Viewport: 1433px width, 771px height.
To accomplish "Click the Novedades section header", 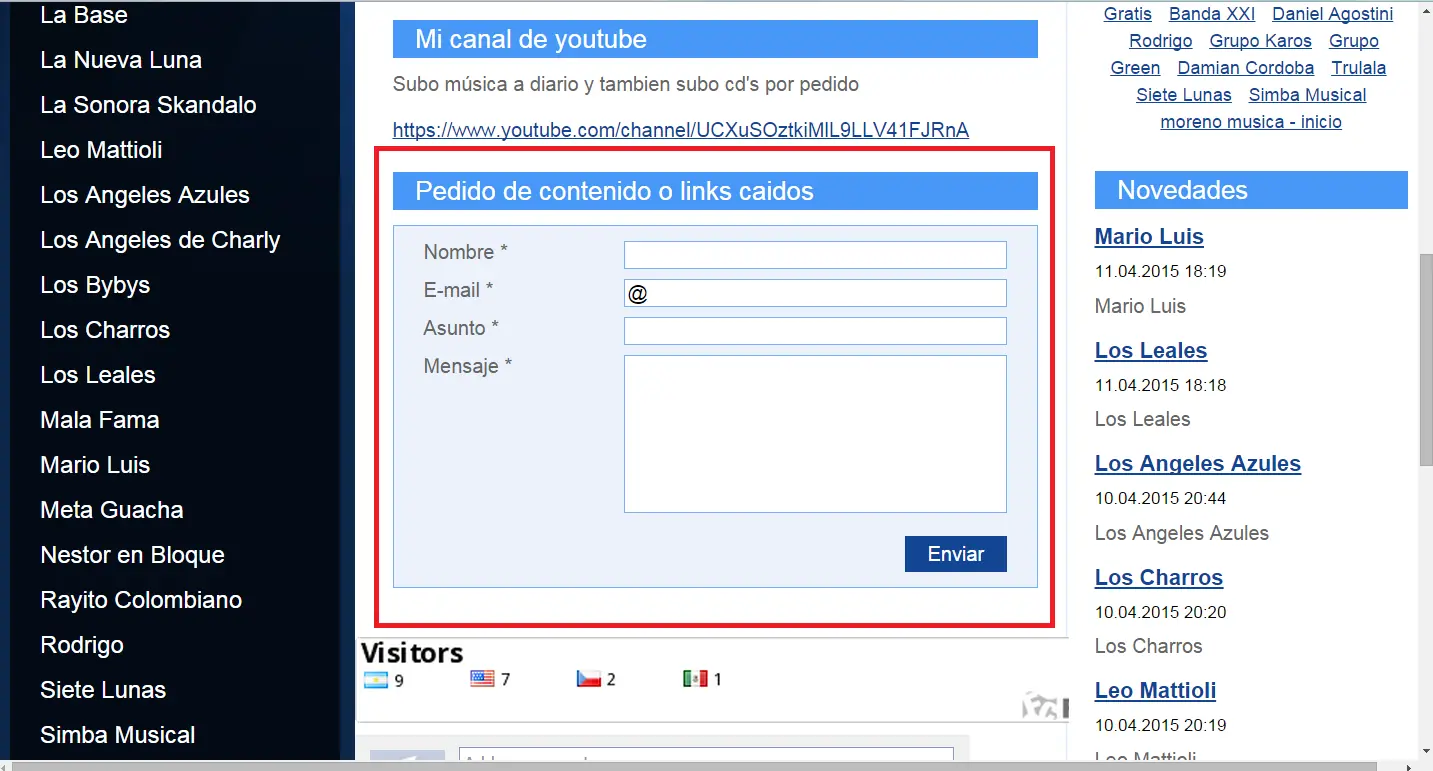I will (1251, 190).
